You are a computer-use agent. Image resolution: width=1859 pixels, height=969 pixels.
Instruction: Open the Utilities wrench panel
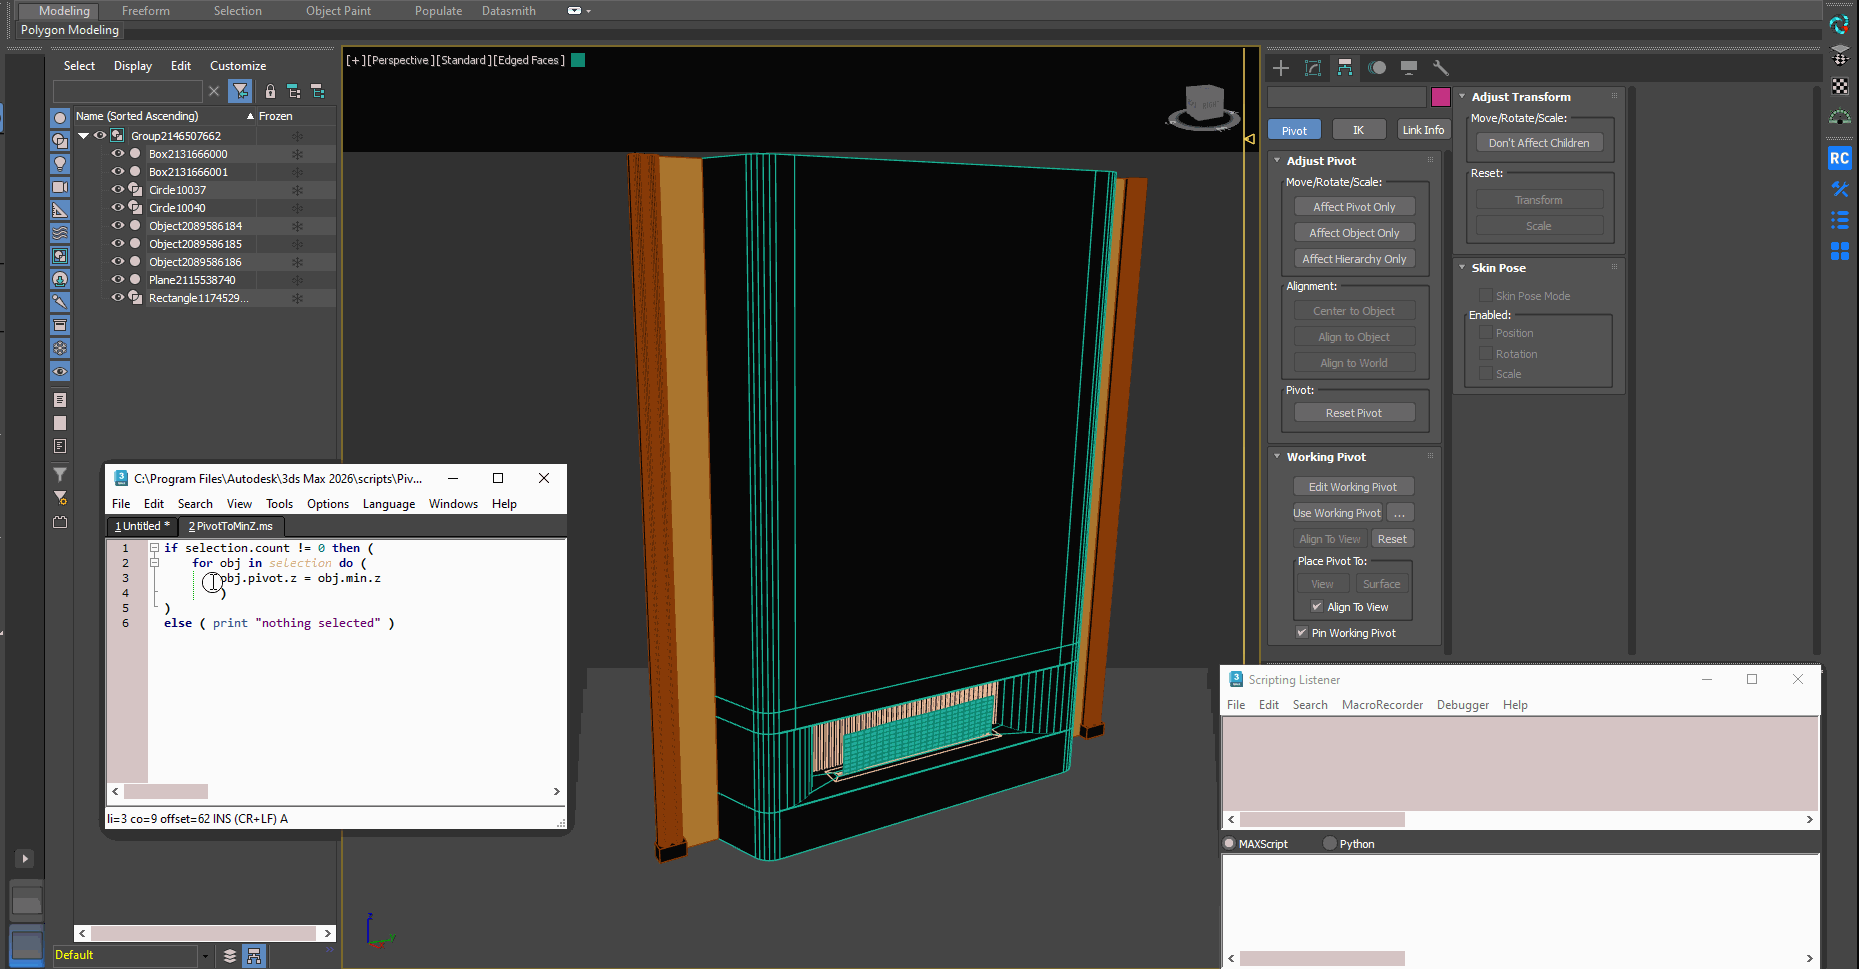pos(1441,68)
